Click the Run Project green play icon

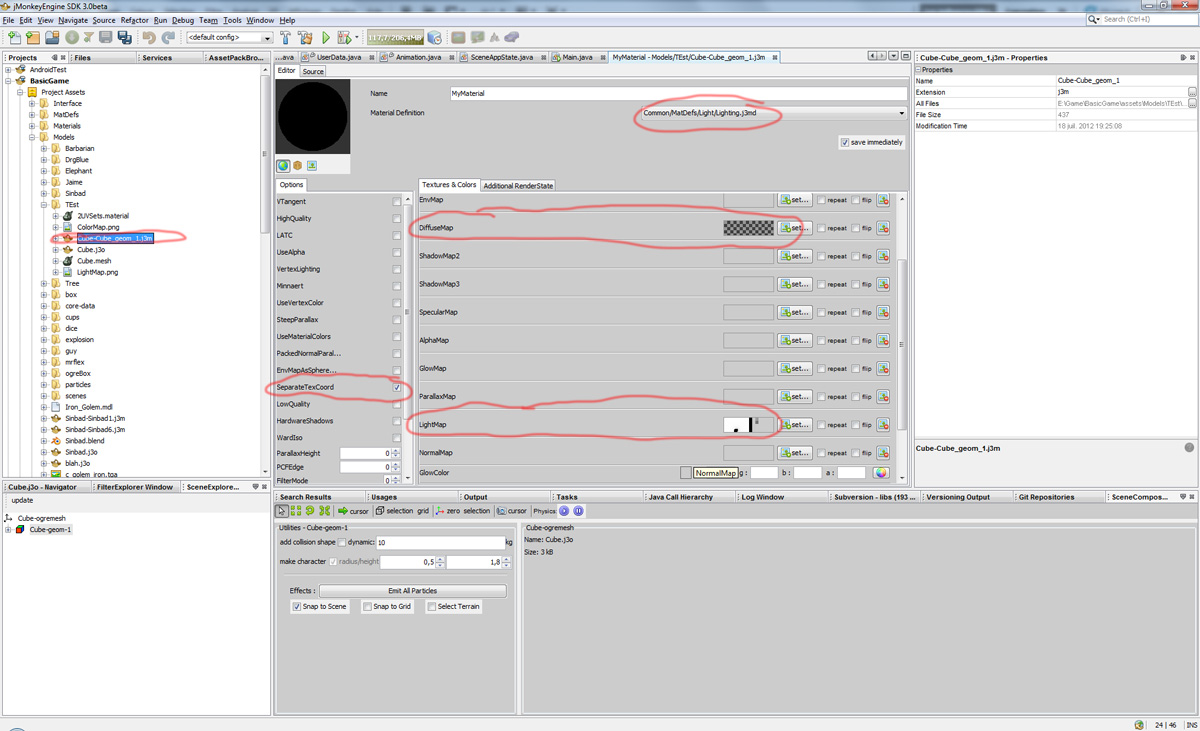(326, 38)
